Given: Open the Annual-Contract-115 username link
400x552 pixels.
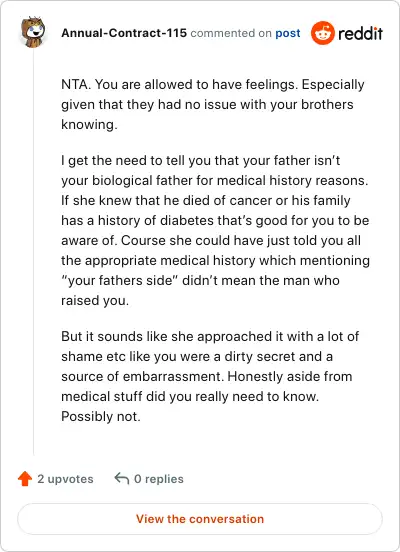Looking at the screenshot, I should click(124, 33).
